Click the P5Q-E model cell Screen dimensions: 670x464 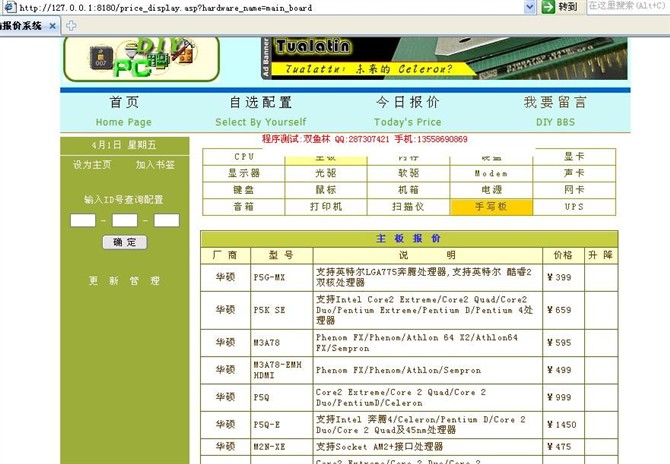[x=282, y=425]
